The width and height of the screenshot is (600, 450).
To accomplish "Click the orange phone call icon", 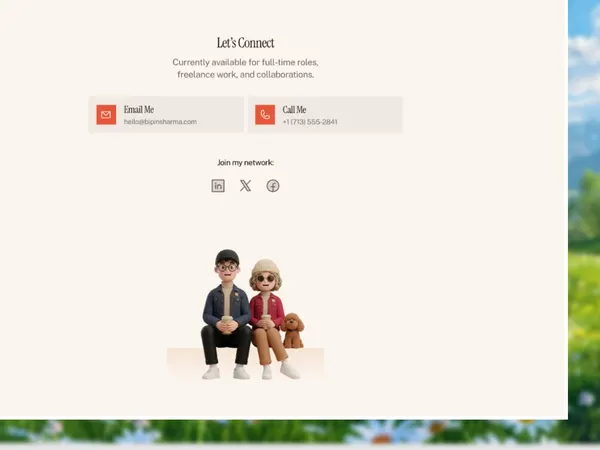I will [x=265, y=115].
